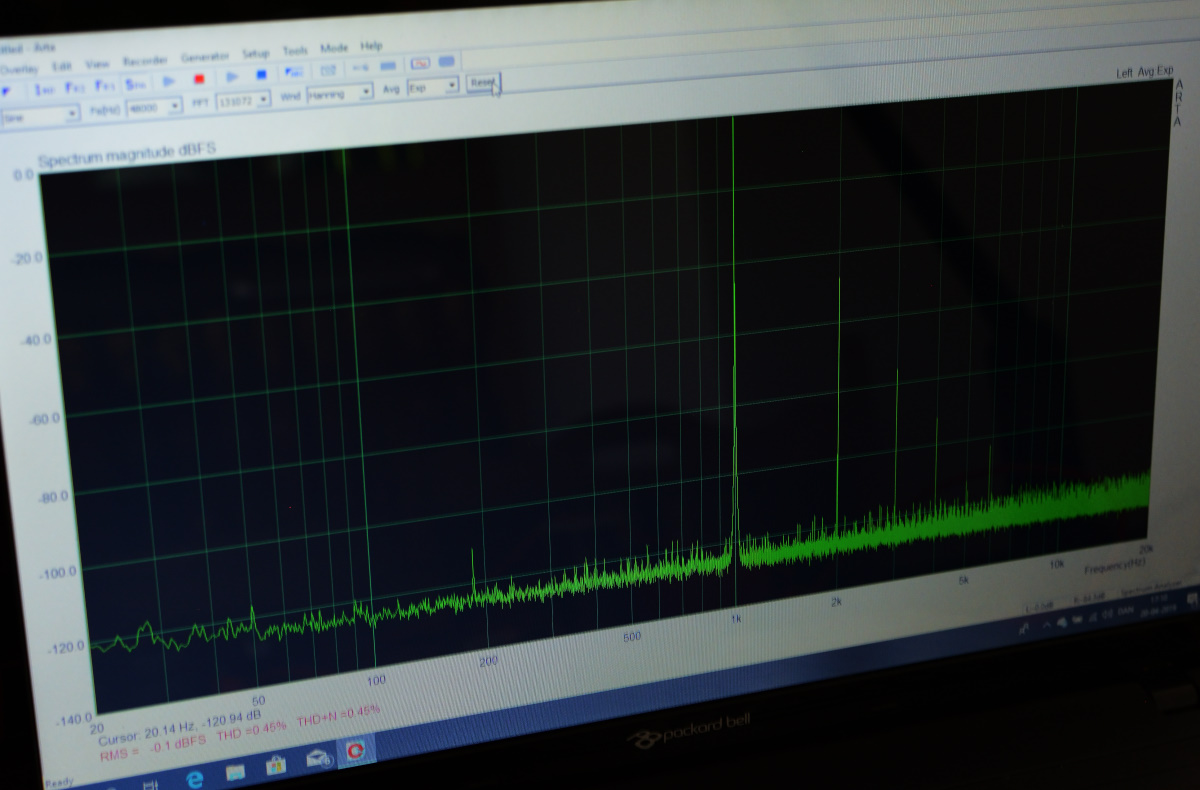Open the Tools menu
Image resolution: width=1200 pixels, height=790 pixels.
click(295, 50)
